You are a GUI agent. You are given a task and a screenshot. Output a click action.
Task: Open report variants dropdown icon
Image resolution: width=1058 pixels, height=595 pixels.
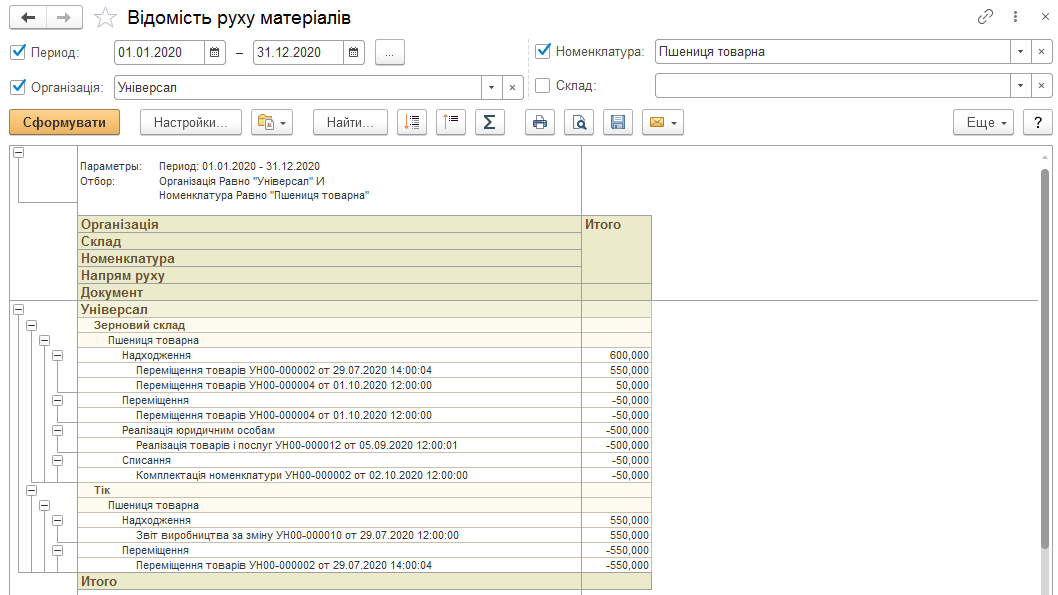pyautogui.click(x=272, y=122)
